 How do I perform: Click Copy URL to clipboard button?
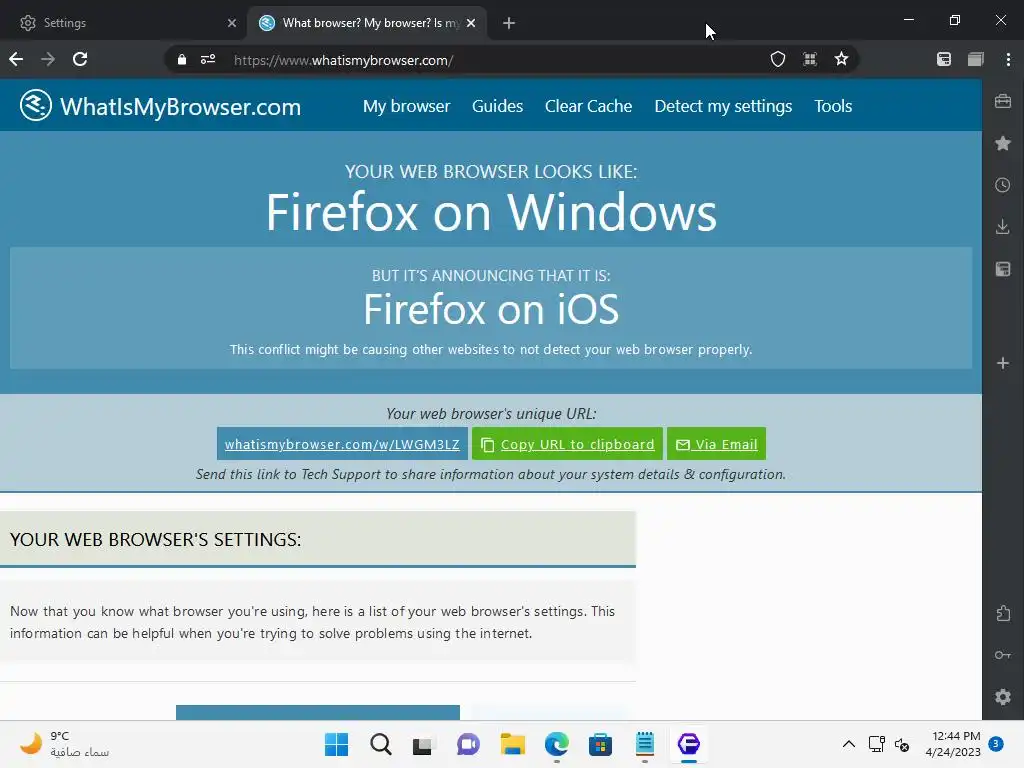click(567, 444)
